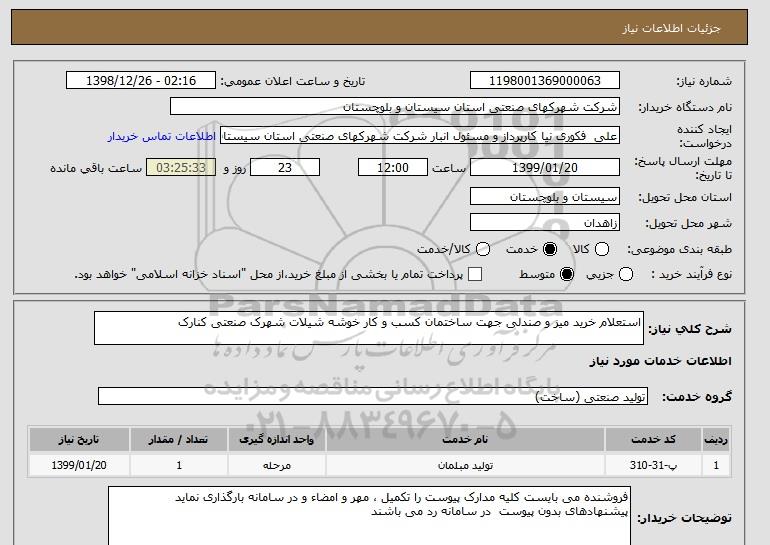The width and height of the screenshot is (770, 545).
Task: Click the گروه خدمت label
Action: [x=697, y=397]
